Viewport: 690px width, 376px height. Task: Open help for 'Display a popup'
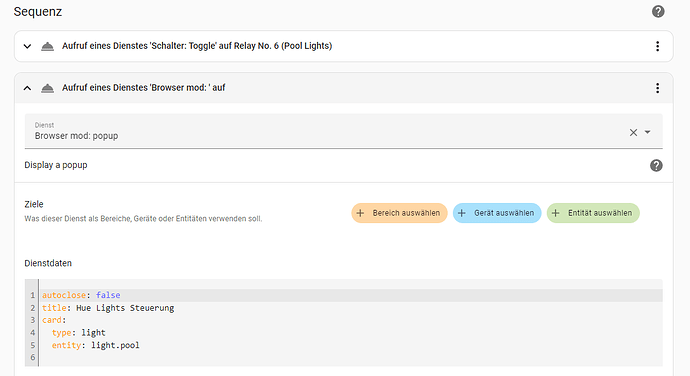656,166
